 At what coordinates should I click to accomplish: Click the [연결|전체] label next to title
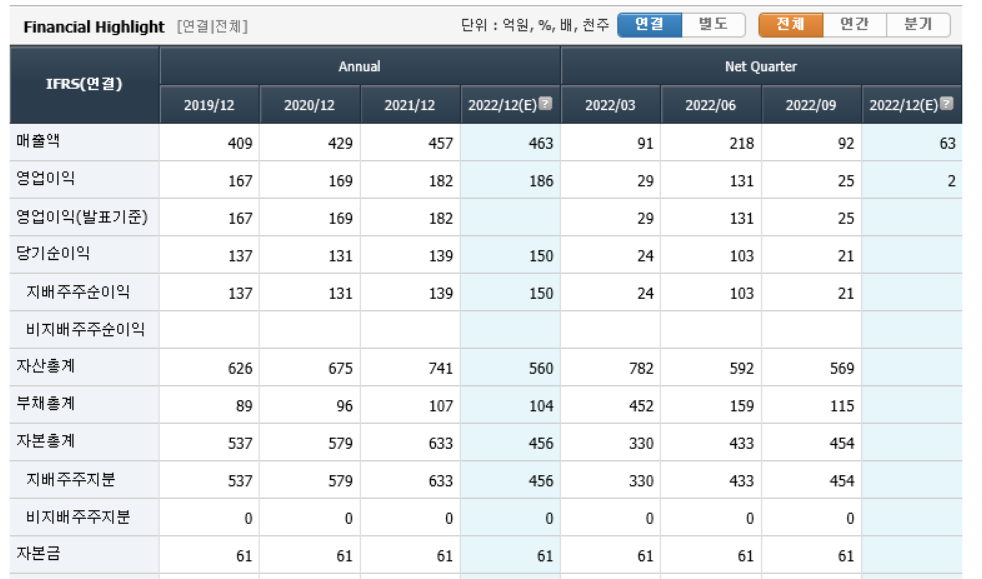(212, 26)
